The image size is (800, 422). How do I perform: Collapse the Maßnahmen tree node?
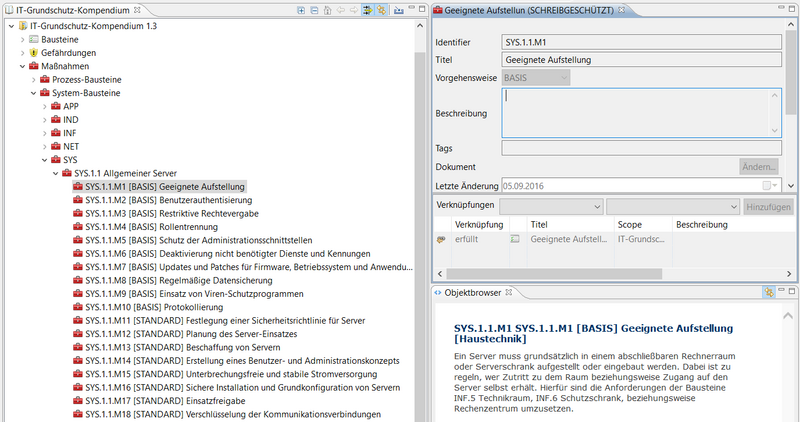22,66
